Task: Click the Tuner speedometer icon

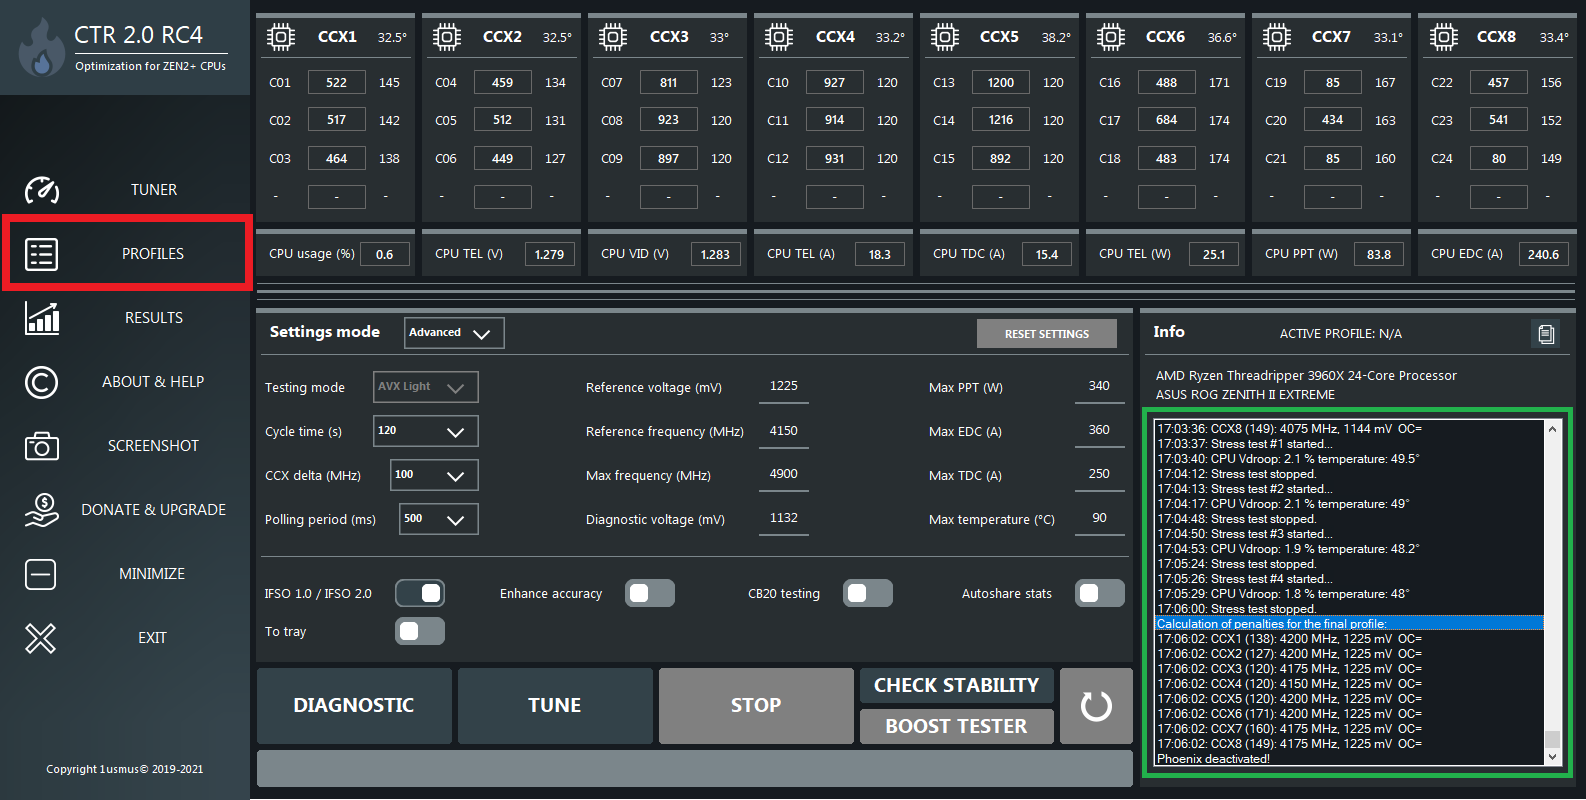Action: tap(42, 190)
